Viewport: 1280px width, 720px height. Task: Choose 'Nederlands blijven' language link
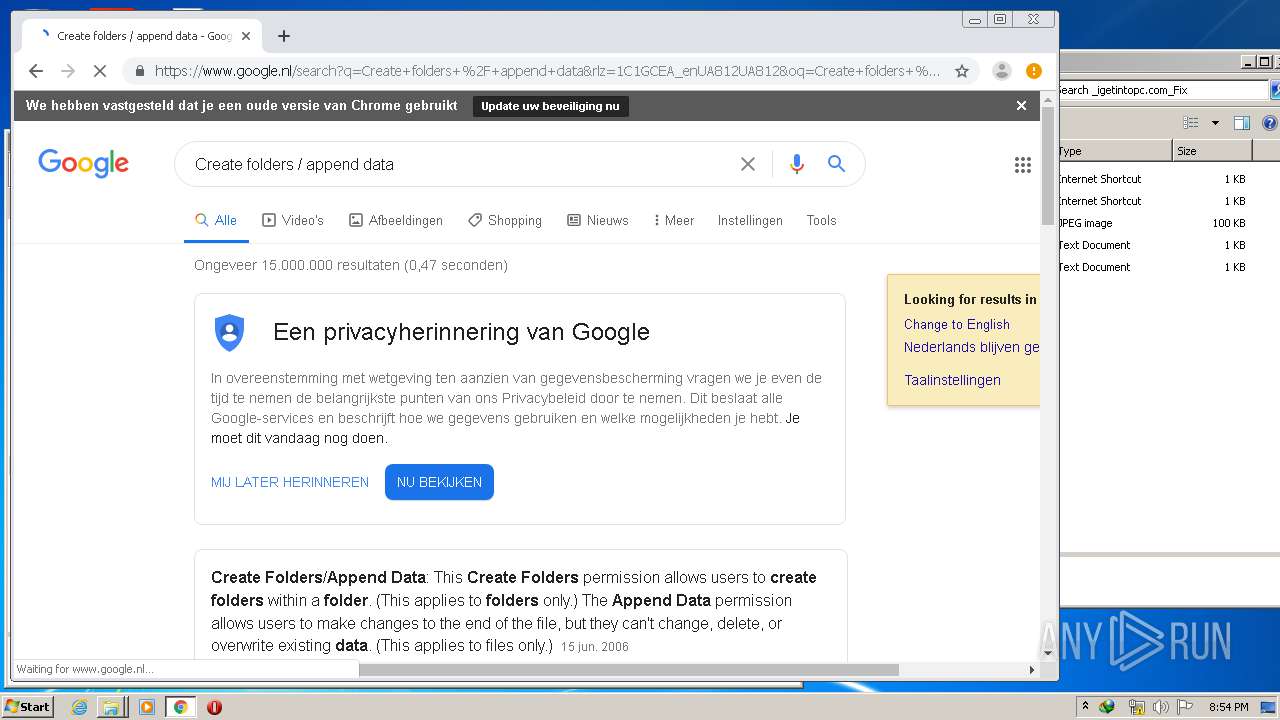point(972,347)
